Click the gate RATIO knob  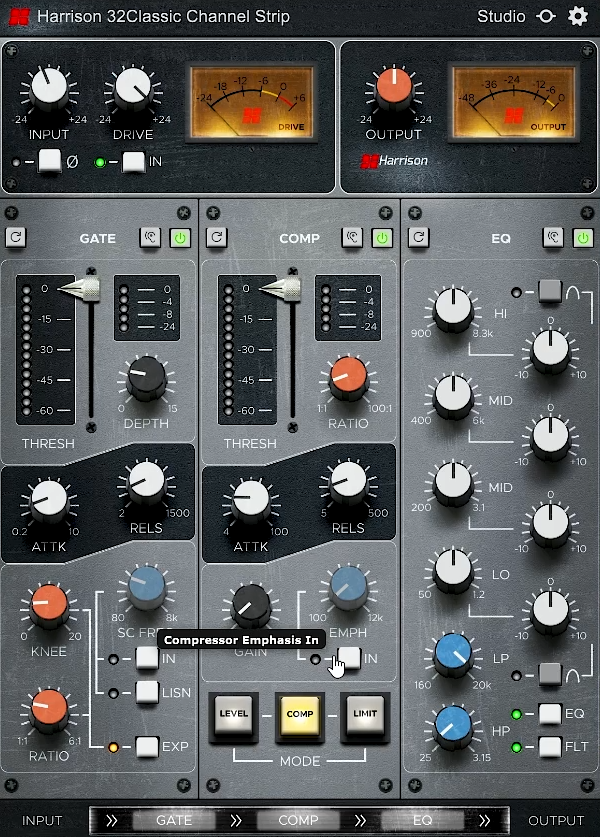(49, 709)
